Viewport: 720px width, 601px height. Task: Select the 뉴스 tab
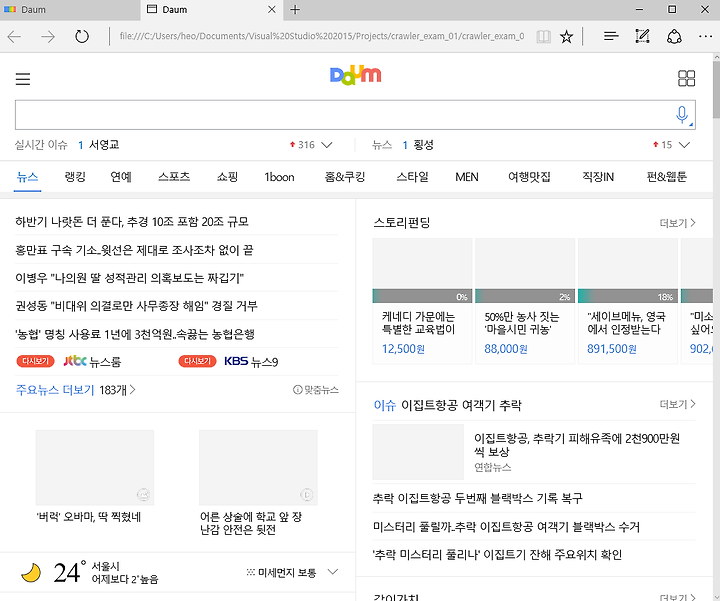(x=28, y=177)
